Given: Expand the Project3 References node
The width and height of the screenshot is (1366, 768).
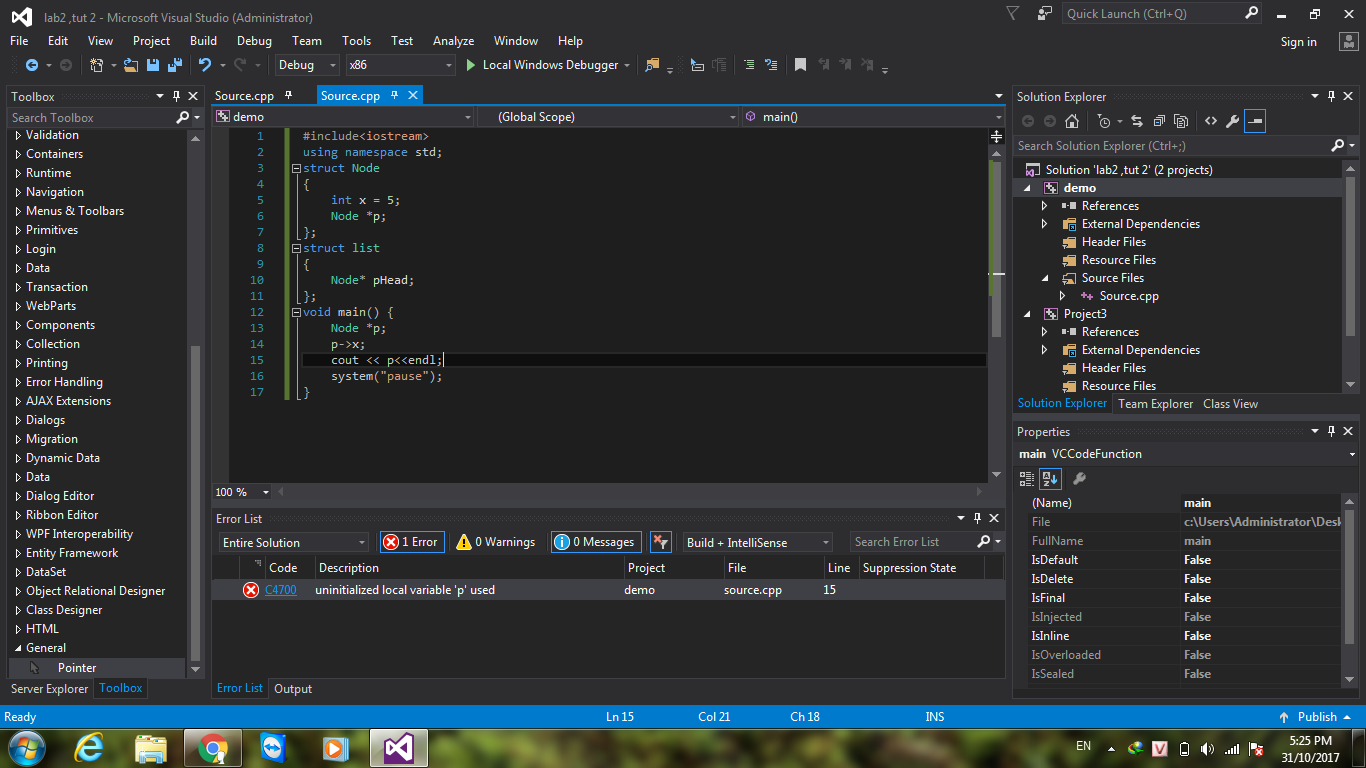Looking at the screenshot, I should click(x=1045, y=332).
